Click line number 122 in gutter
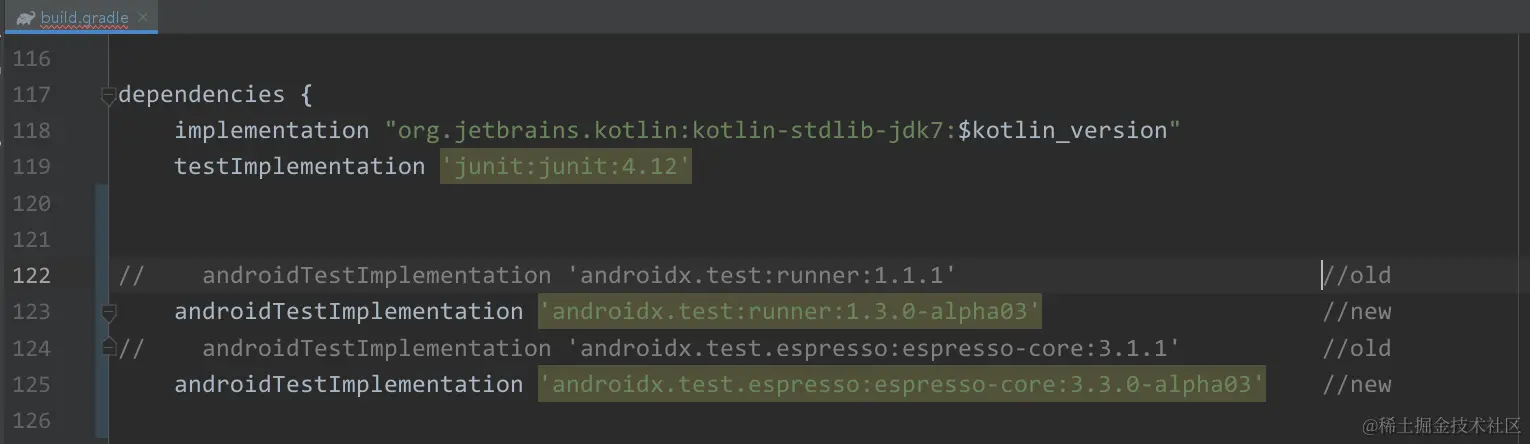The image size is (1530, 444). pyautogui.click(x=31, y=276)
